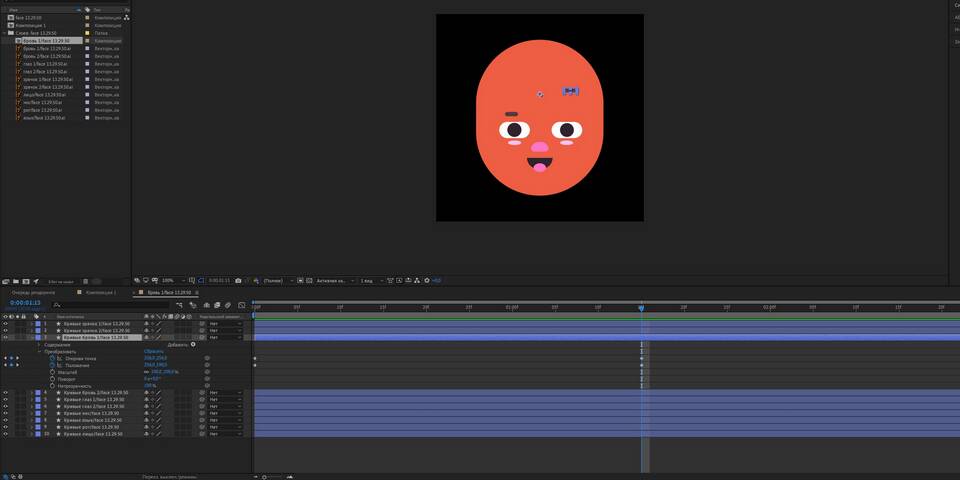Image resolution: width=960 pixels, height=480 pixels.
Task: Hide layer 4 Кривые бровь 2 eye
Action: coord(6,392)
